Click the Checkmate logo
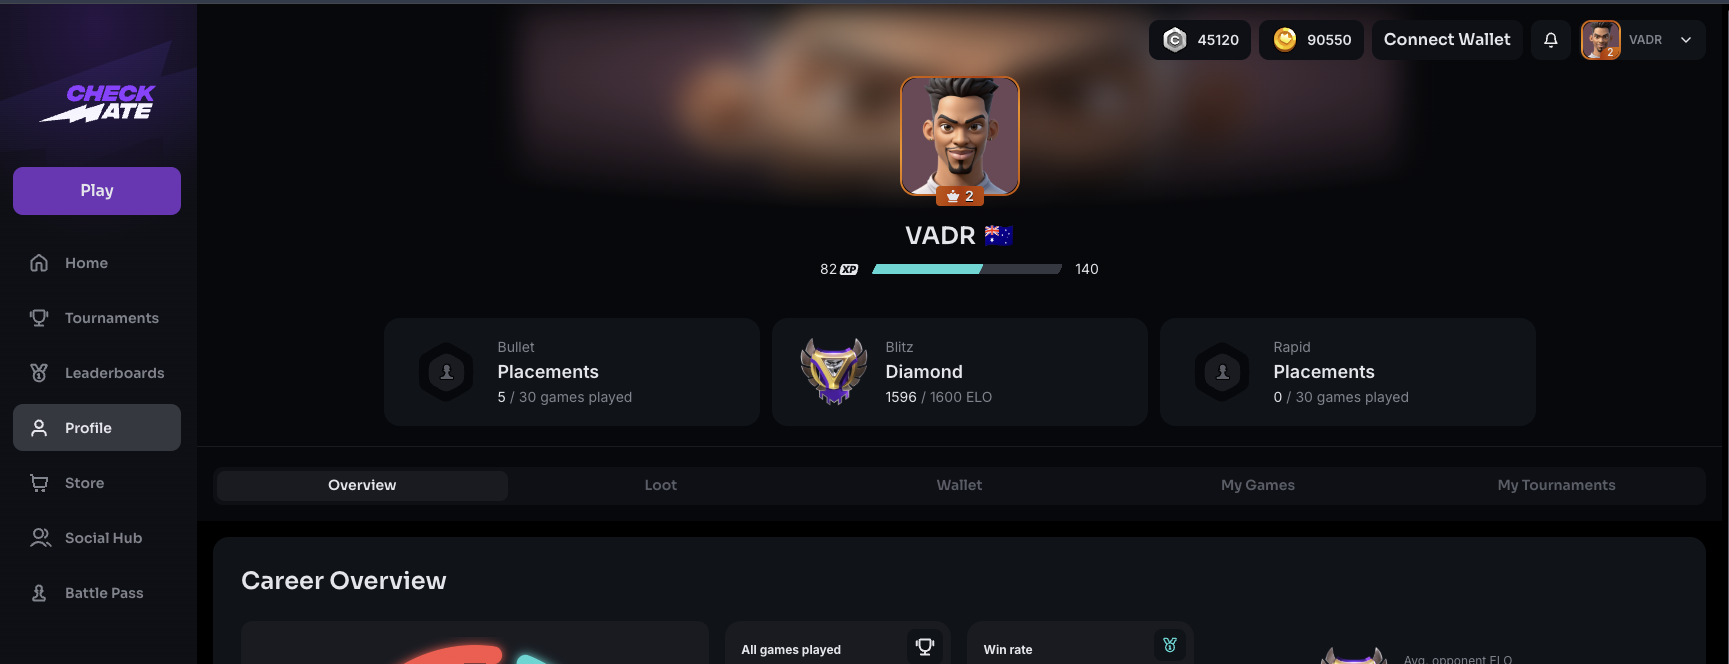This screenshot has height=664, width=1729. tap(98, 103)
